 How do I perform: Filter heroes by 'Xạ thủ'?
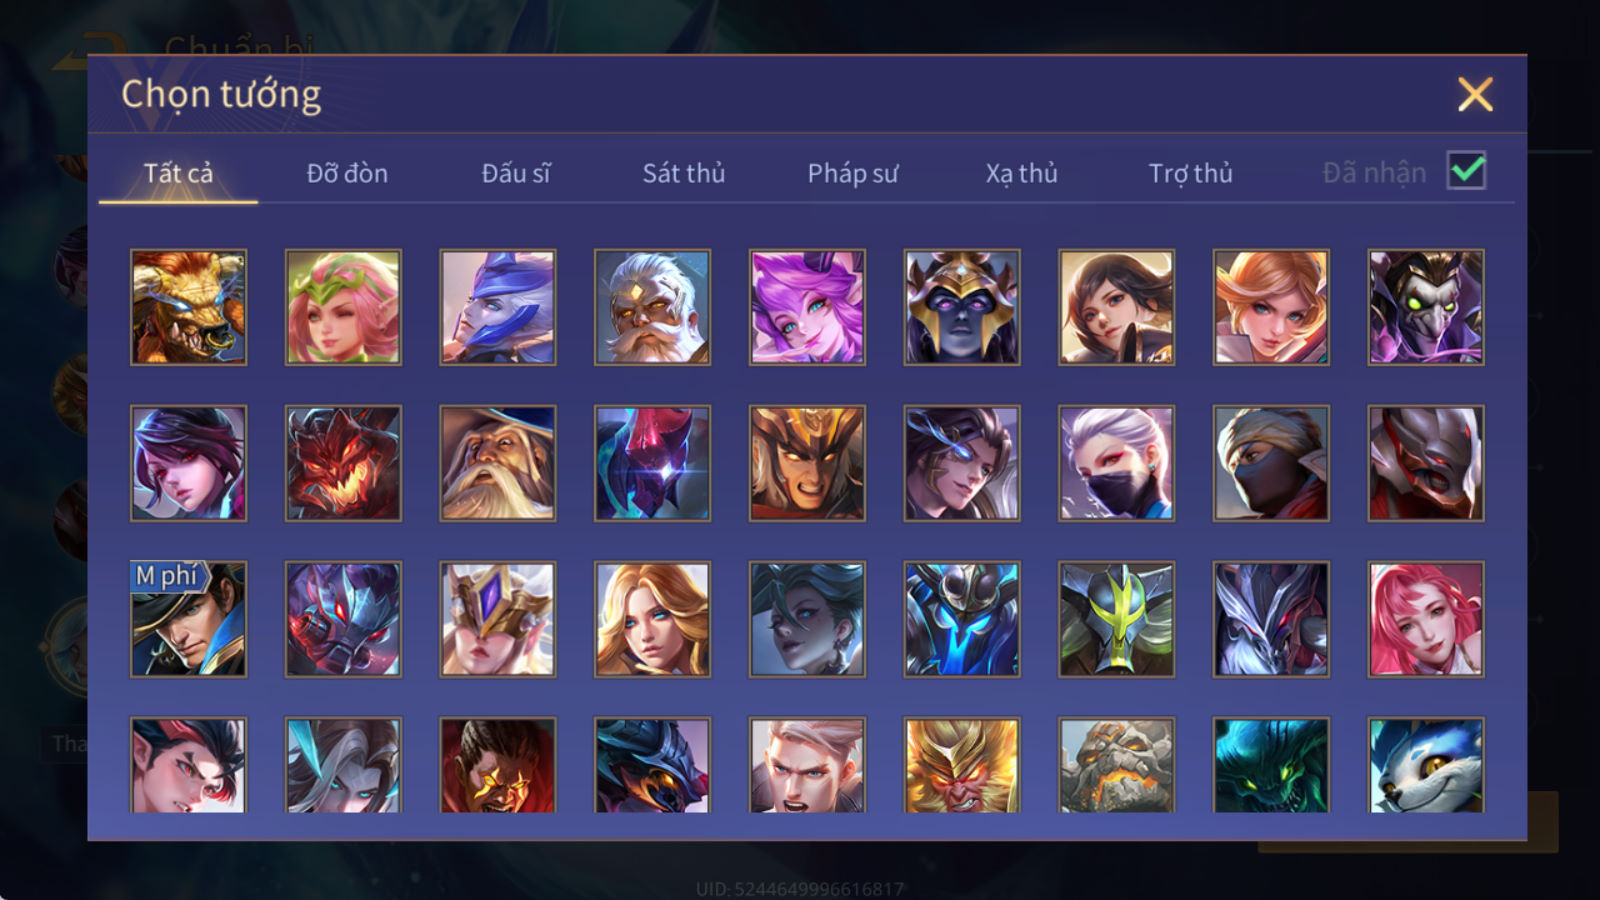(1021, 173)
